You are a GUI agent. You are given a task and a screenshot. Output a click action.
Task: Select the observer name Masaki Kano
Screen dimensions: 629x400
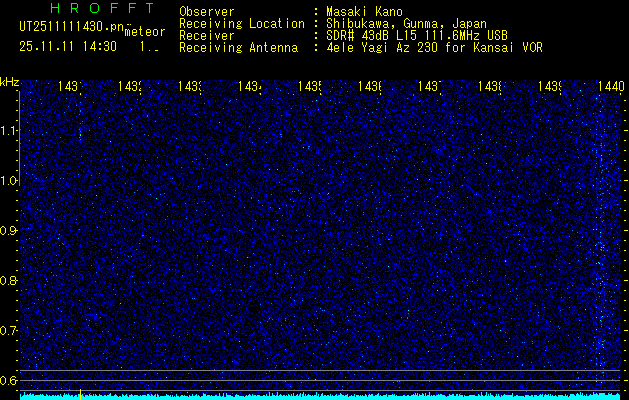point(364,12)
